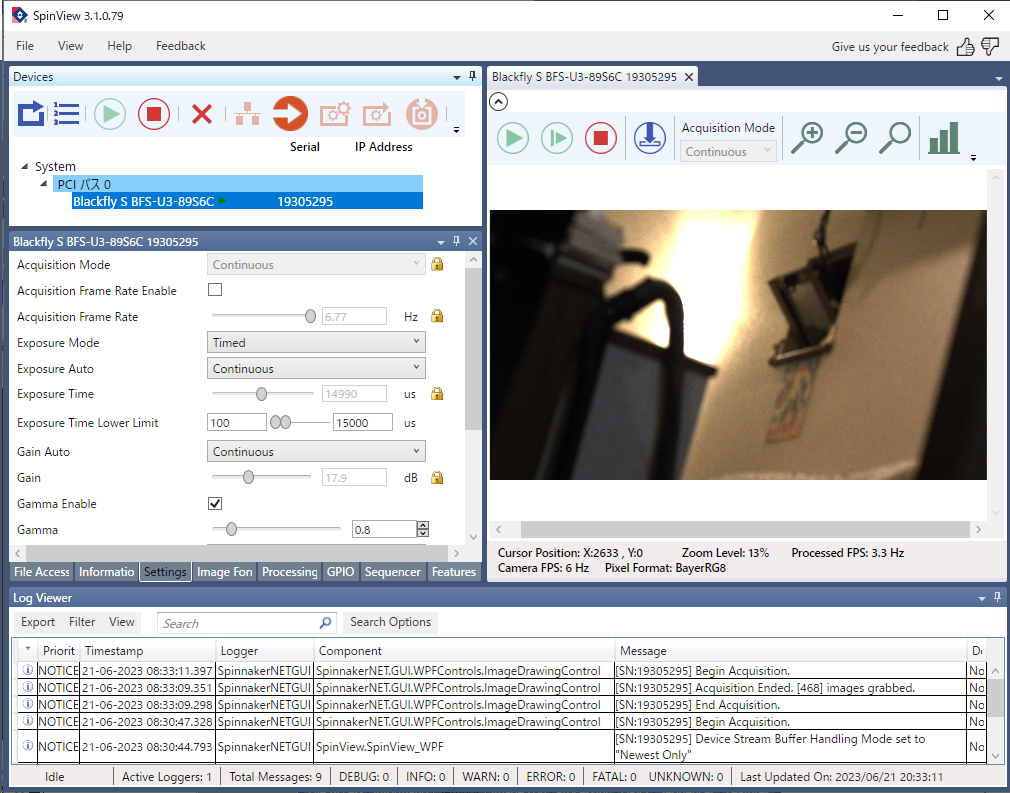Click the Gamma slider handle
Image resolution: width=1010 pixels, height=793 pixels.
(231, 529)
